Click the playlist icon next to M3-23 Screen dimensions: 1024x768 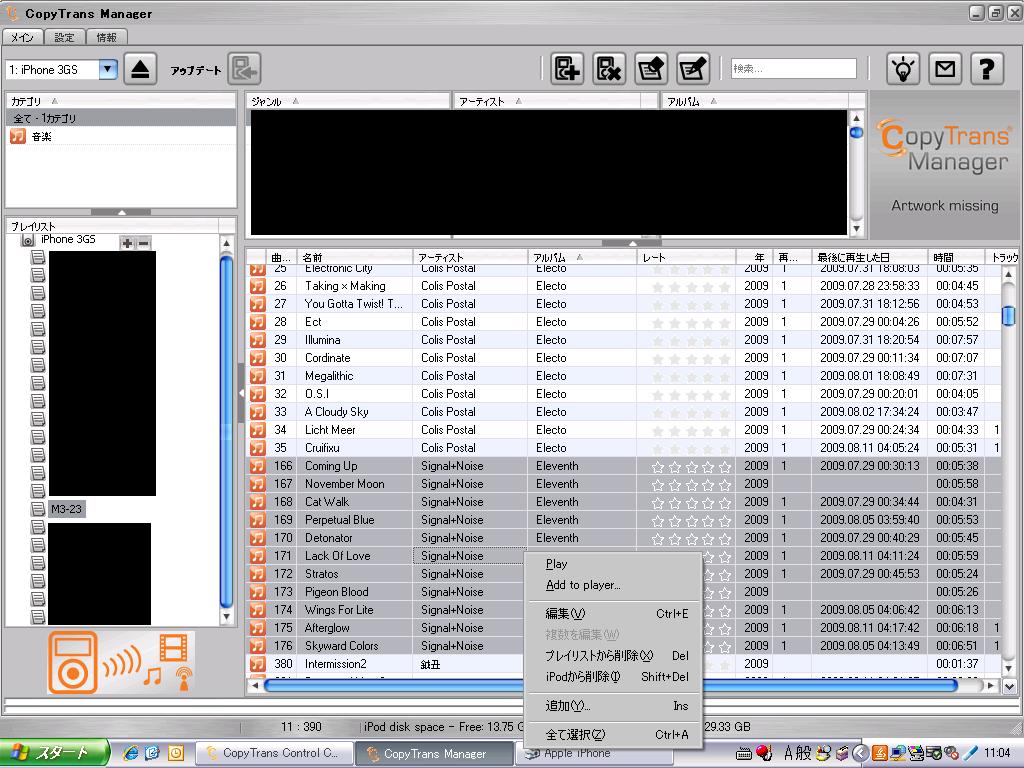[x=38, y=508]
